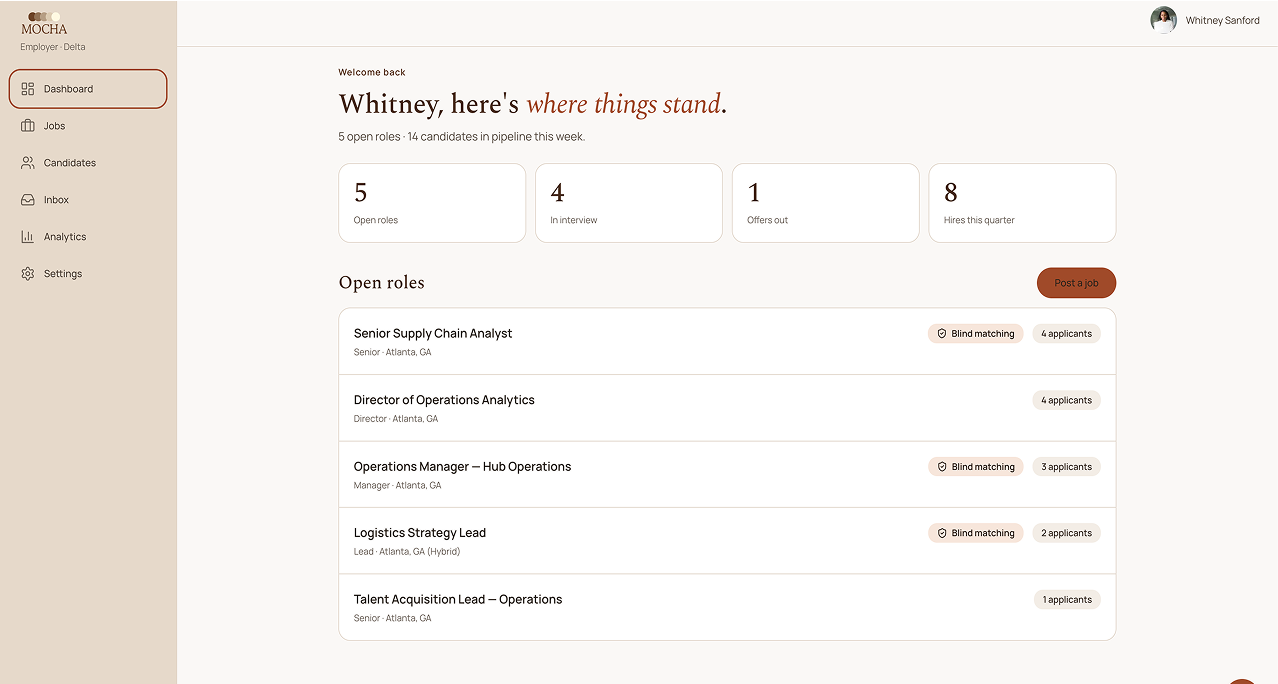Click the Post a job button

coord(1076,283)
